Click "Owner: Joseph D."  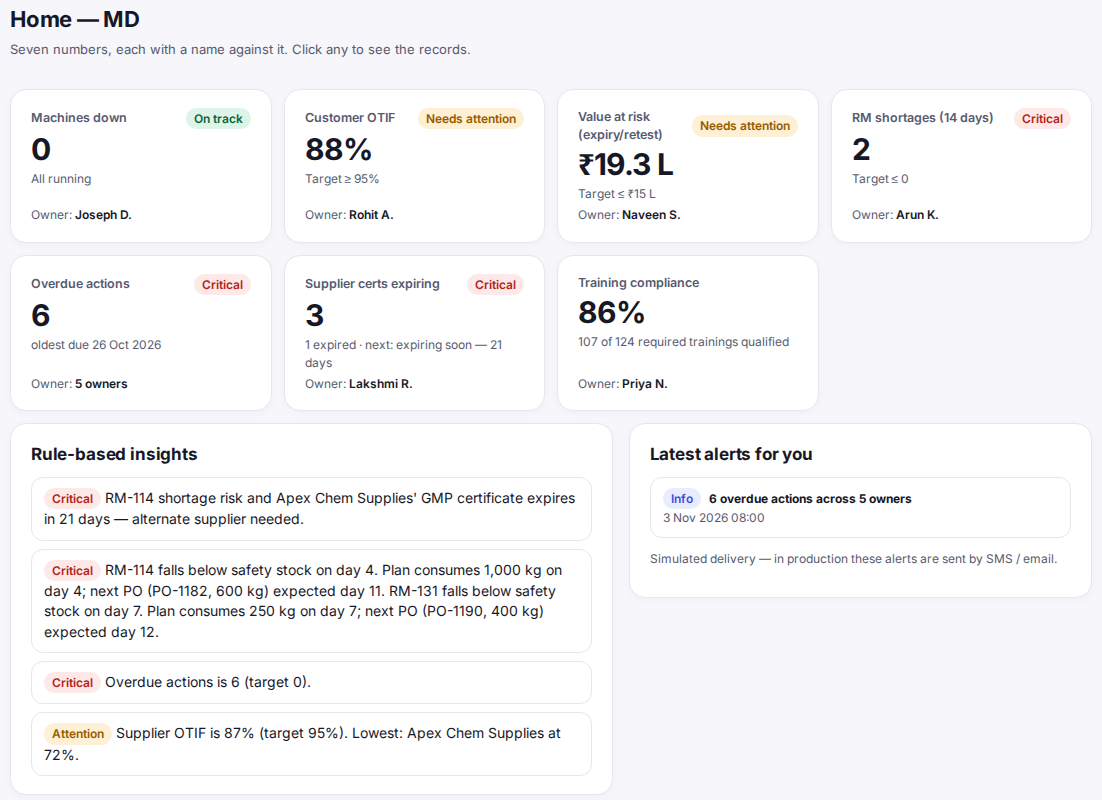tap(81, 215)
